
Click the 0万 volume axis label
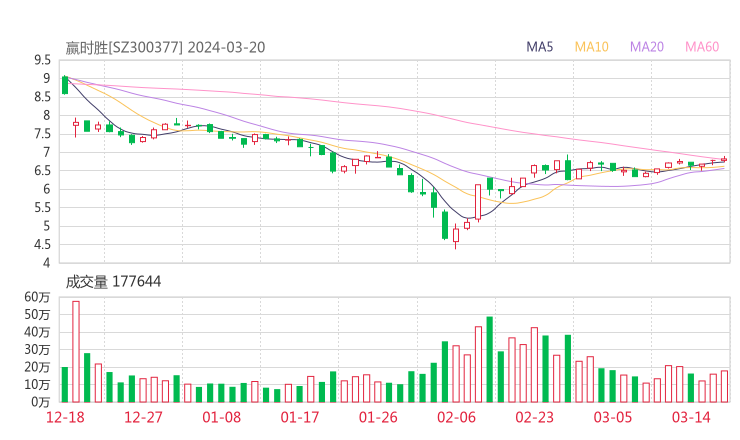[x=41, y=402]
